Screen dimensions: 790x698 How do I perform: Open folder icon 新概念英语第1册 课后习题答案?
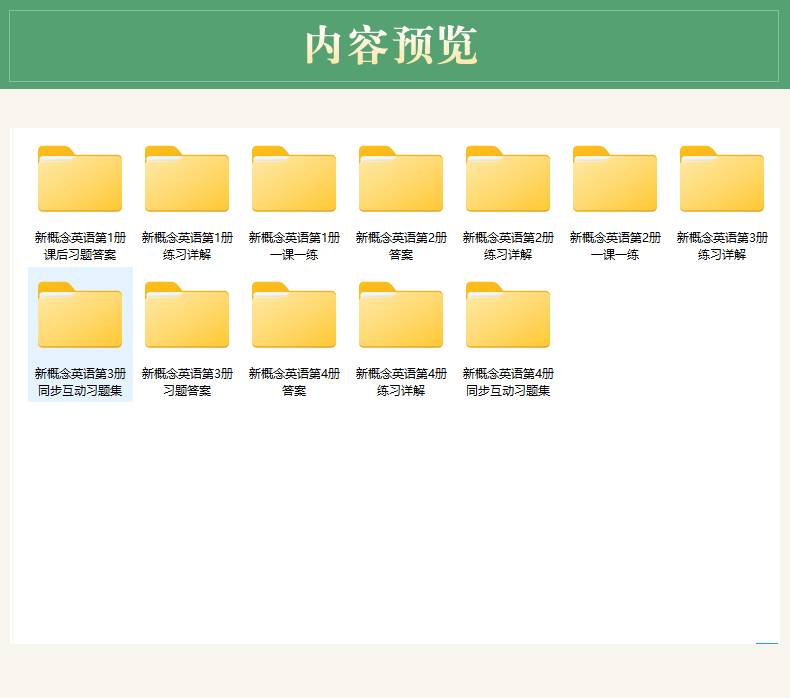[x=80, y=179]
